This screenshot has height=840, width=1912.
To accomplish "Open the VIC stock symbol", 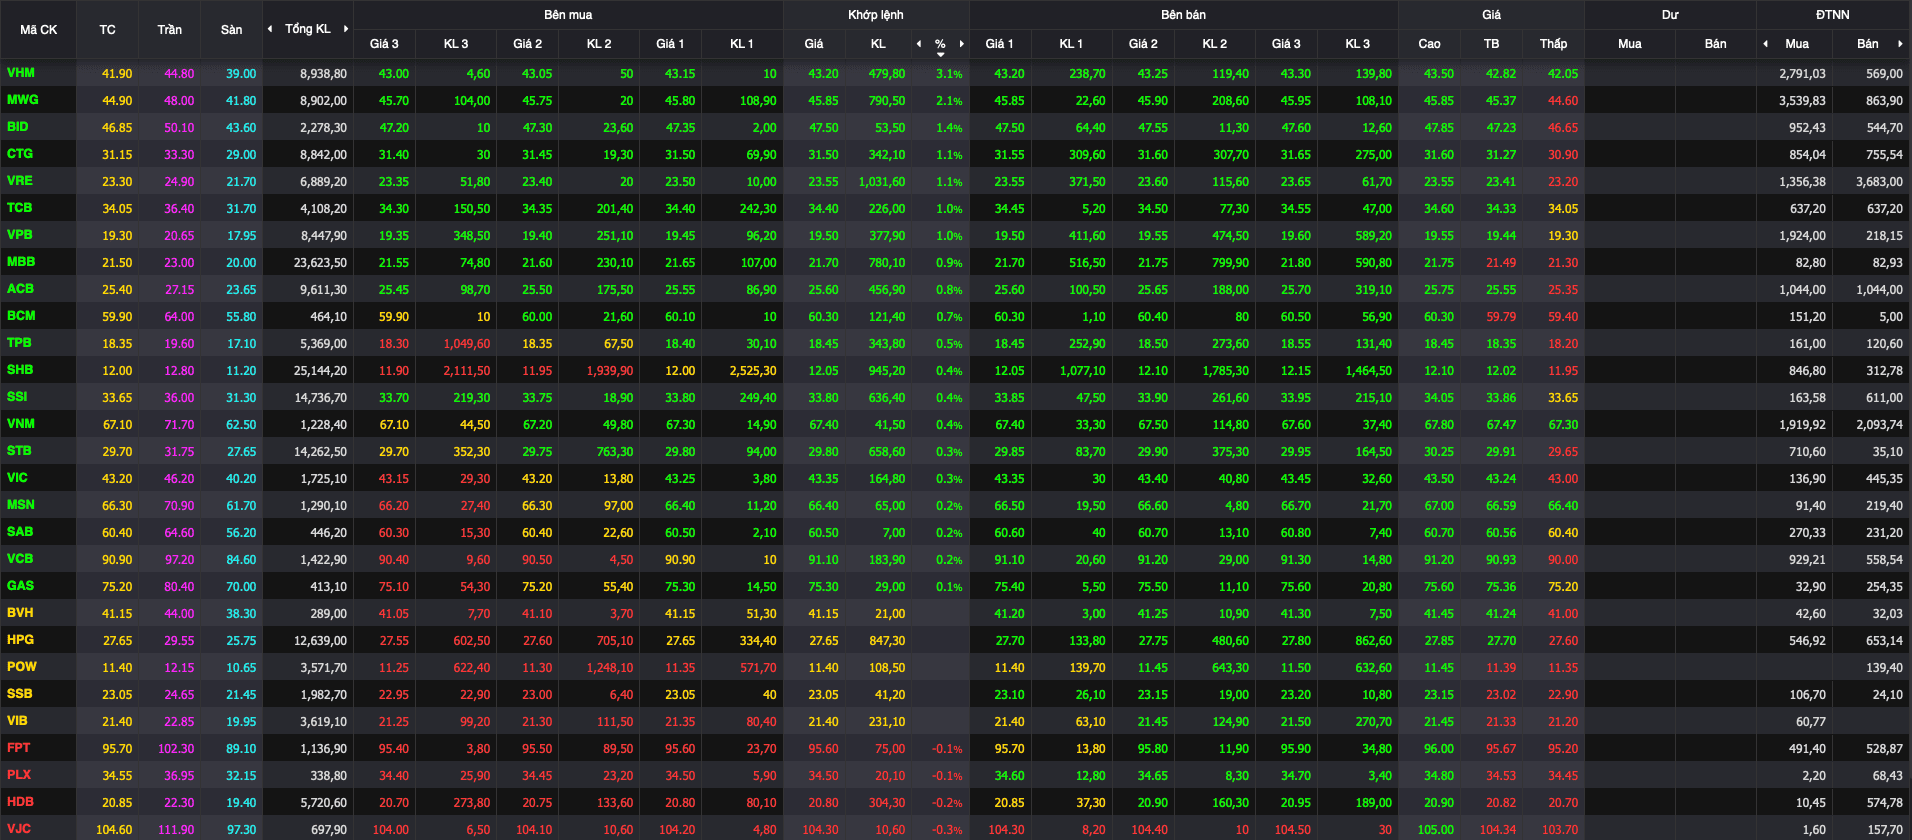I will pyautogui.click(x=17, y=478).
